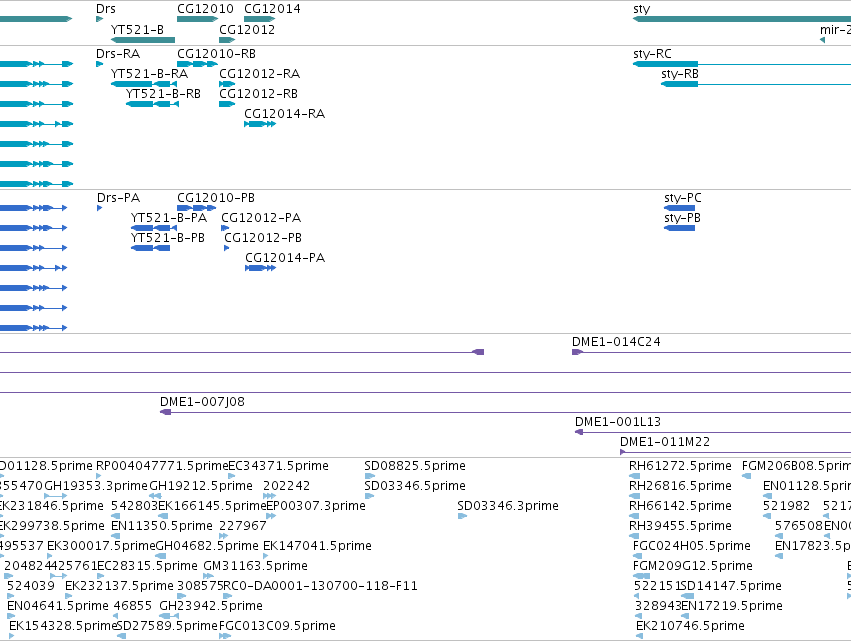Click the EC28315.5prime EST label
The image size is (851, 641).
tap(147, 566)
